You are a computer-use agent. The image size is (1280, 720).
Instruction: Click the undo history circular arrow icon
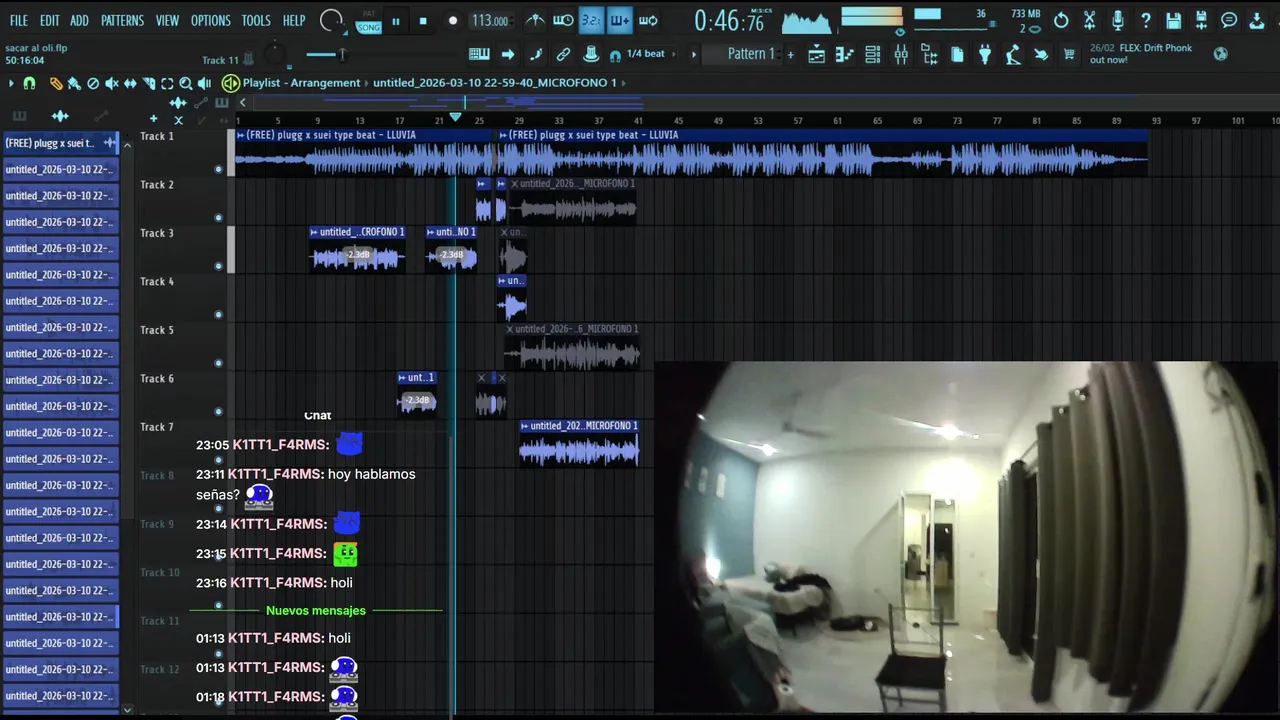click(1061, 20)
